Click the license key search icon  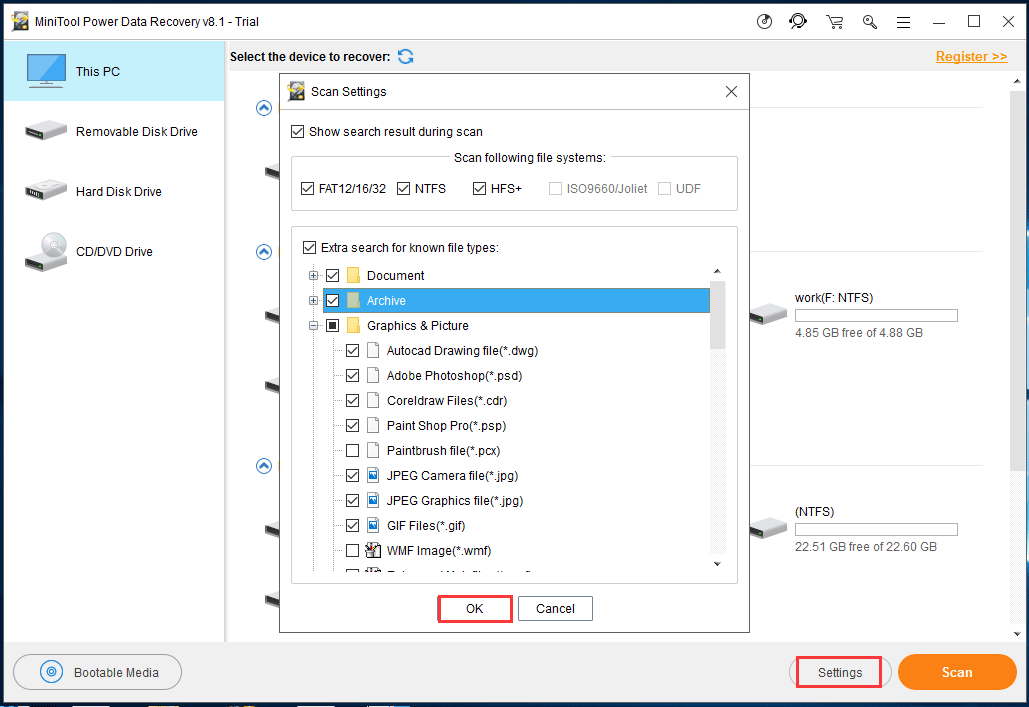coord(869,21)
